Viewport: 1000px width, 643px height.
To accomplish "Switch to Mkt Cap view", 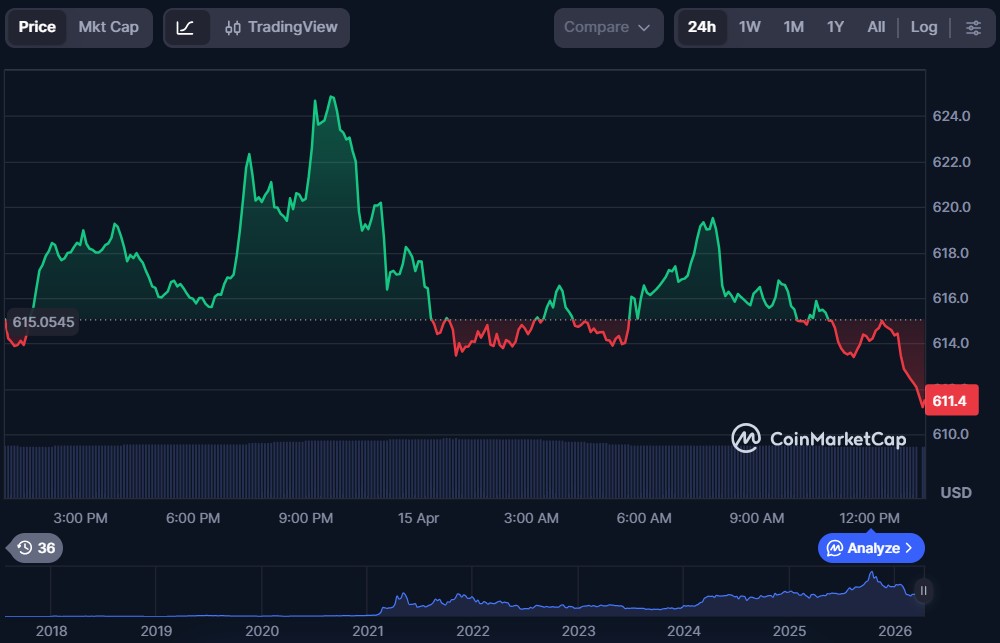I will [109, 27].
